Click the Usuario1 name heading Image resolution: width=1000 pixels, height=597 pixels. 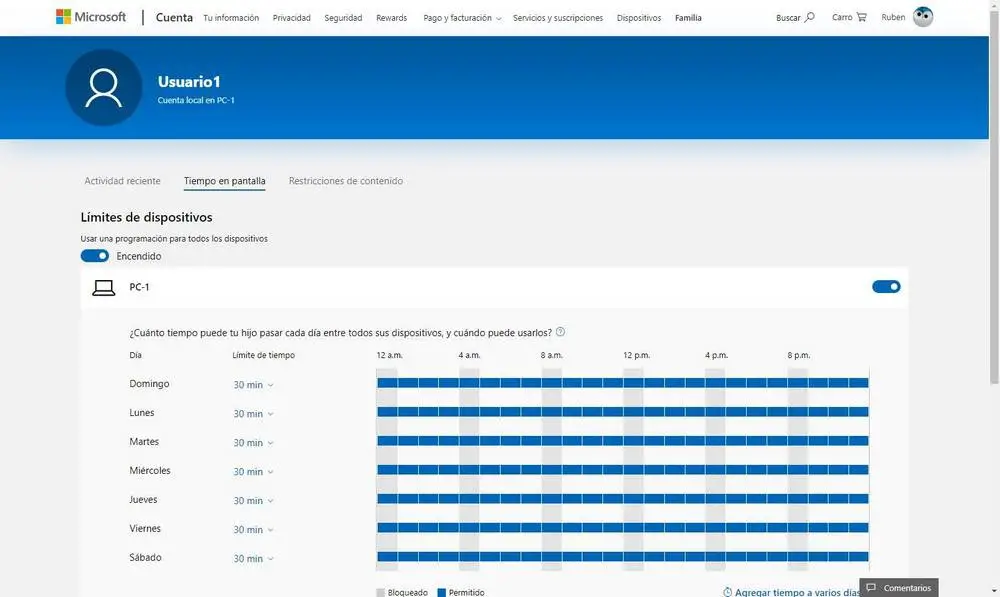pos(189,82)
